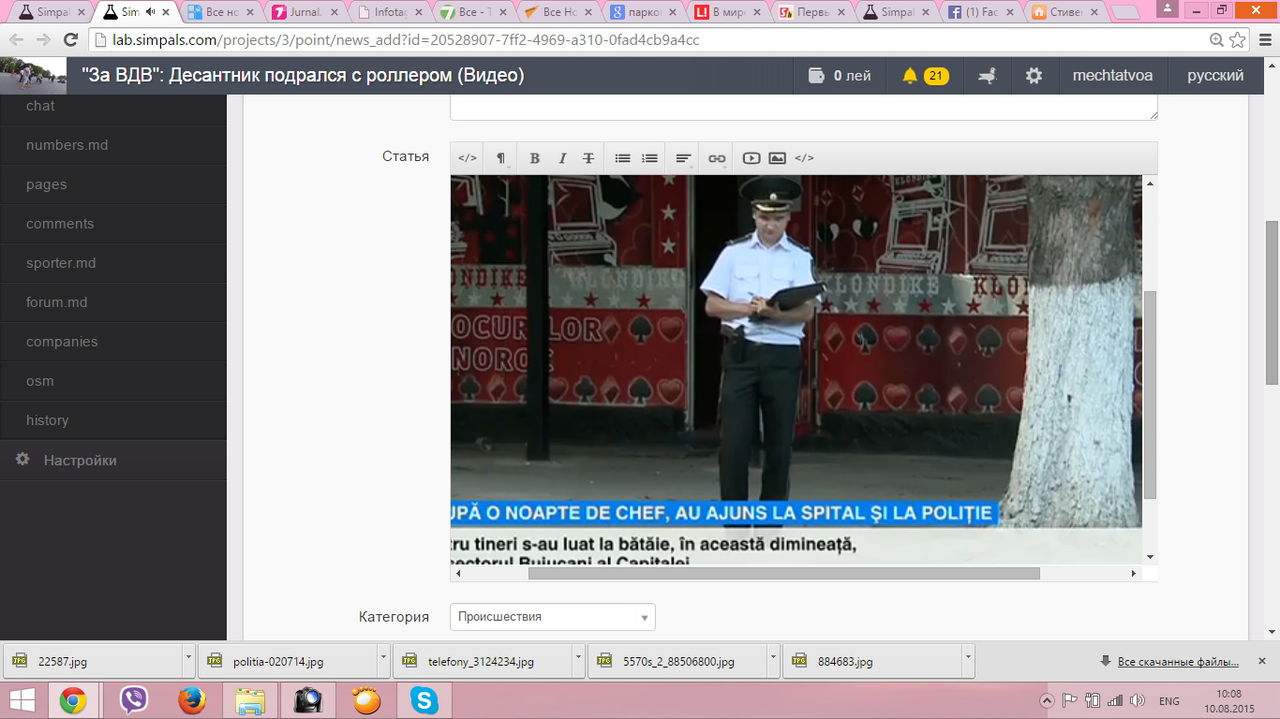Image resolution: width=1280 pixels, height=719 pixels.
Task: Open Настройки settings in sidebar
Action: pos(113,460)
